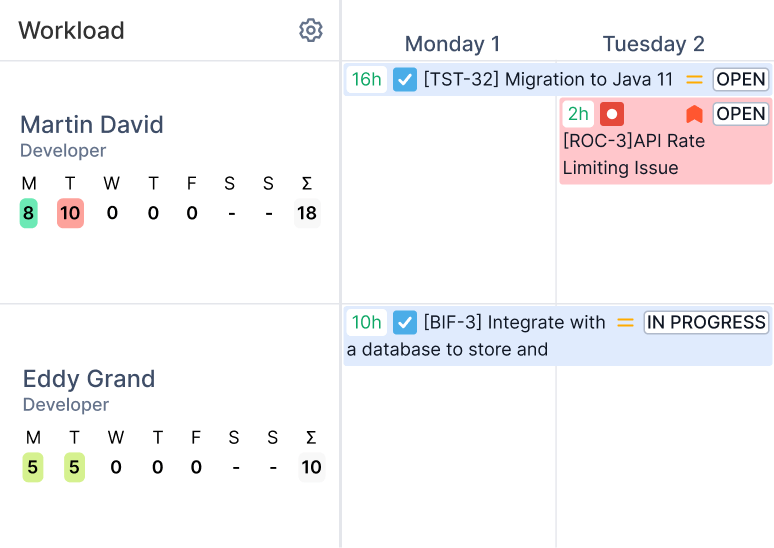Click the 10h estimate badge on BIF-3
774x548 pixels.
click(366, 322)
